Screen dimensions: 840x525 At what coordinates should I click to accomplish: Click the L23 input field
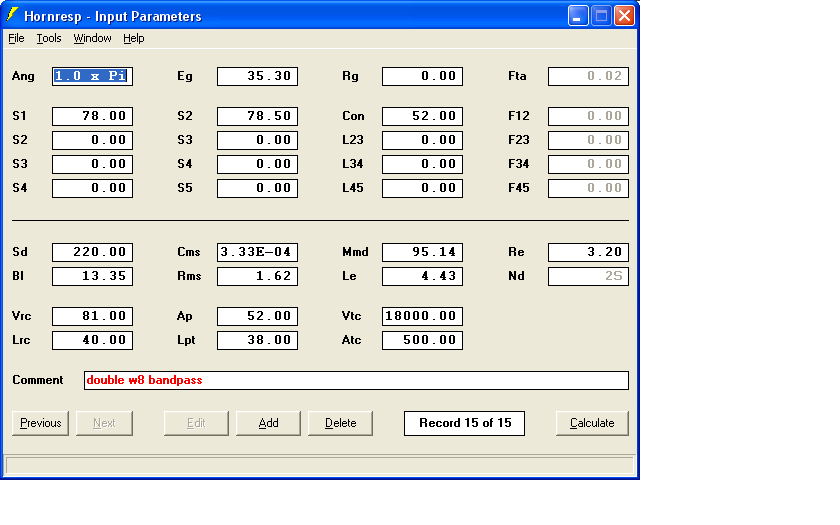[x=422, y=140]
